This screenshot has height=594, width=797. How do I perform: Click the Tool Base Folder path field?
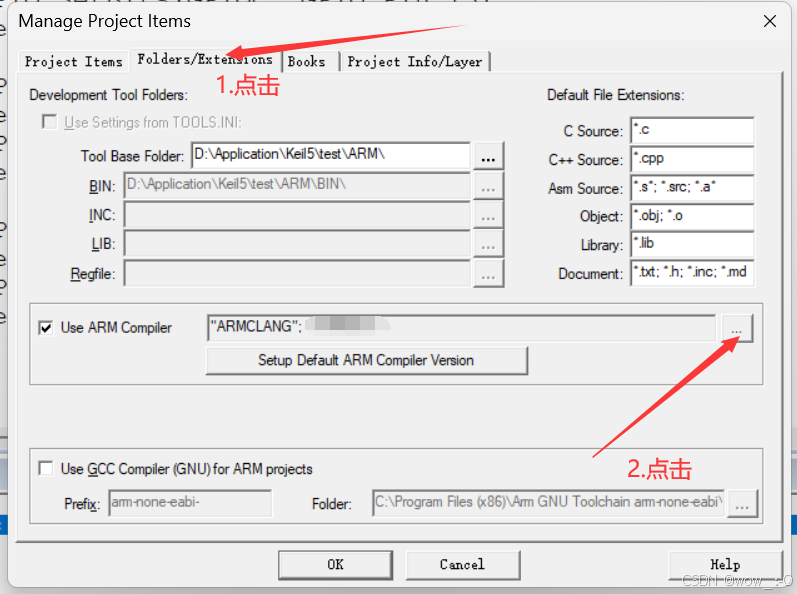tap(331, 155)
